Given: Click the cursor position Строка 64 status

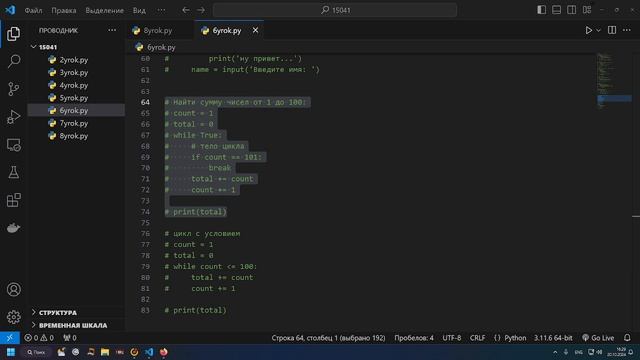Looking at the screenshot, I should pyautogui.click(x=328, y=338).
